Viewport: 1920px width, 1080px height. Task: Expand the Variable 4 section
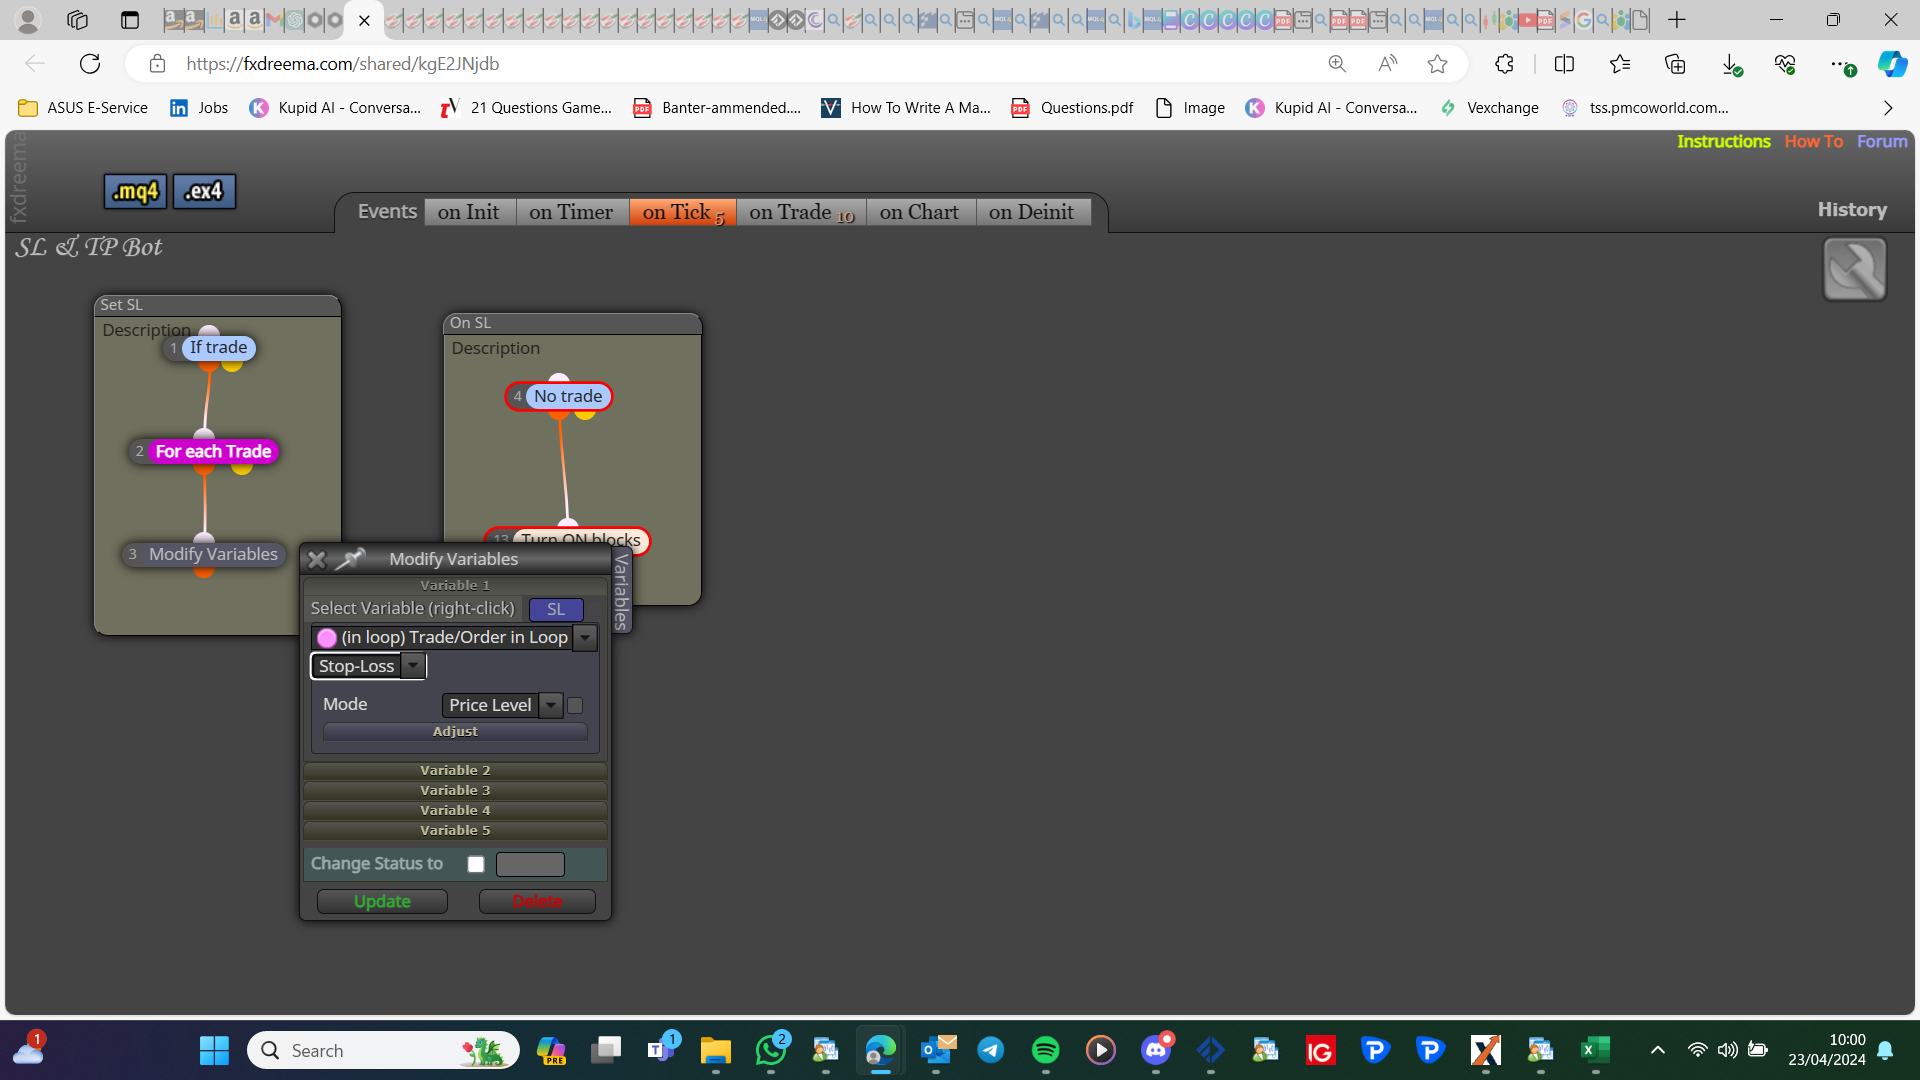[x=455, y=811]
